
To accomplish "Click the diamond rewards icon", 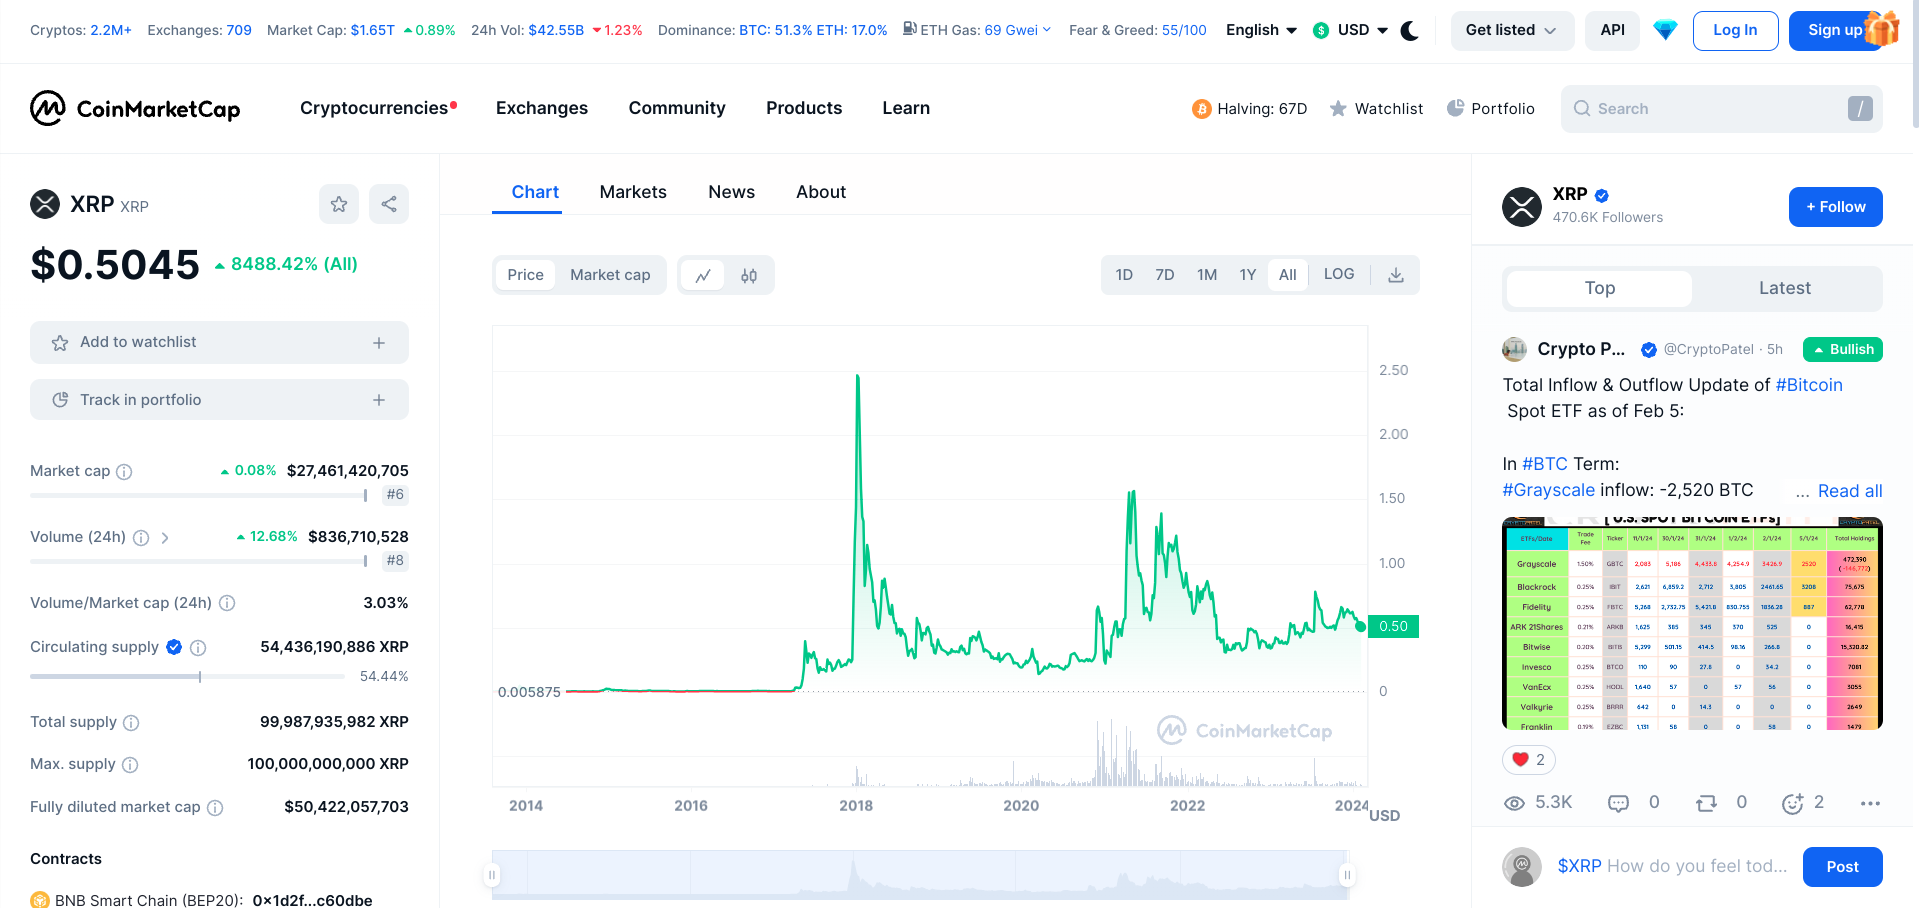I will 1665,30.
